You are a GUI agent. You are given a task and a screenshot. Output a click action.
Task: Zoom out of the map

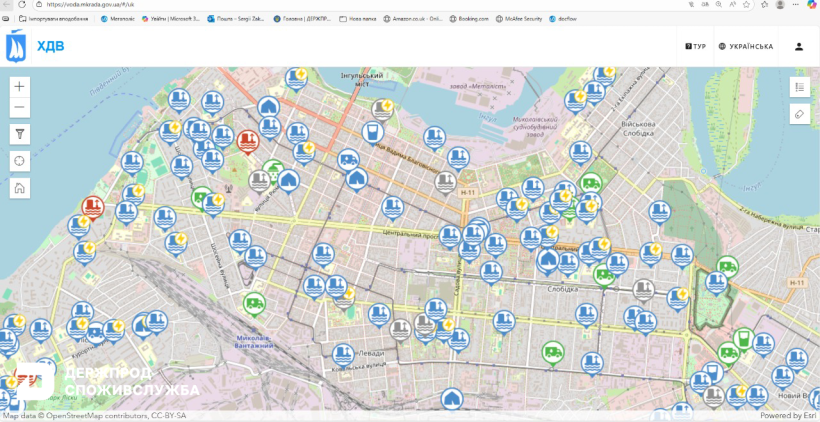click(x=19, y=108)
